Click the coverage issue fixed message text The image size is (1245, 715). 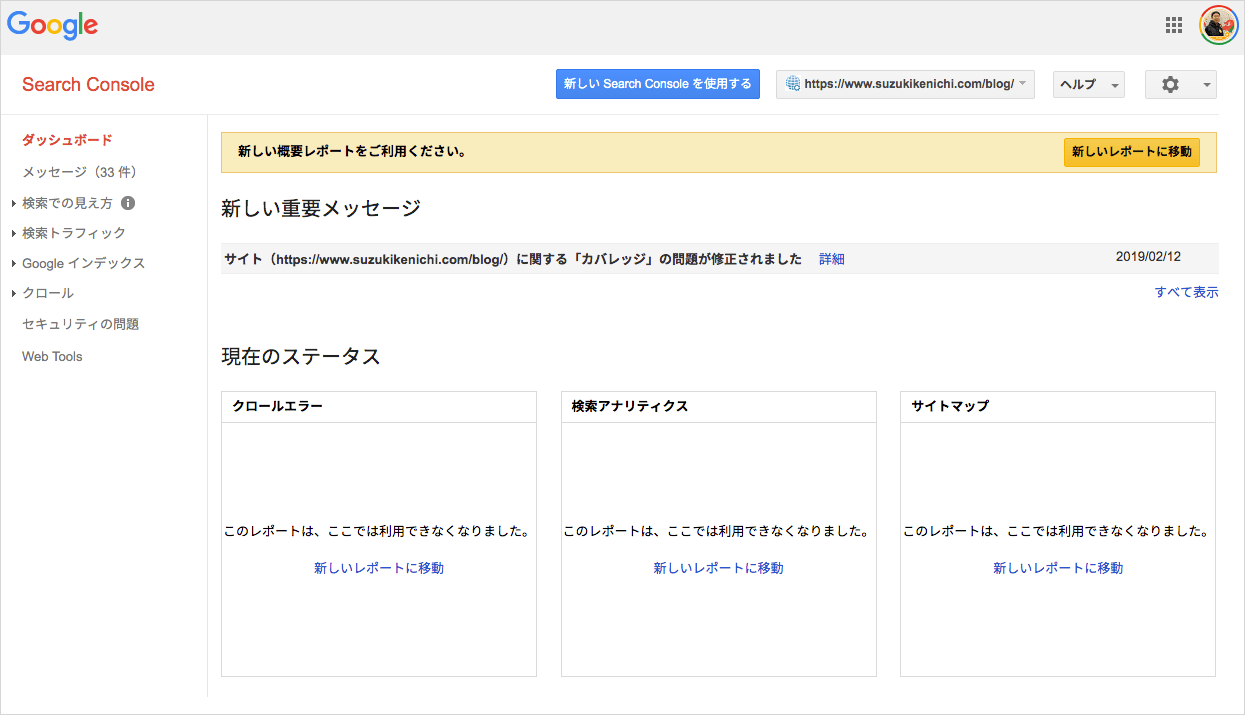(x=513, y=259)
